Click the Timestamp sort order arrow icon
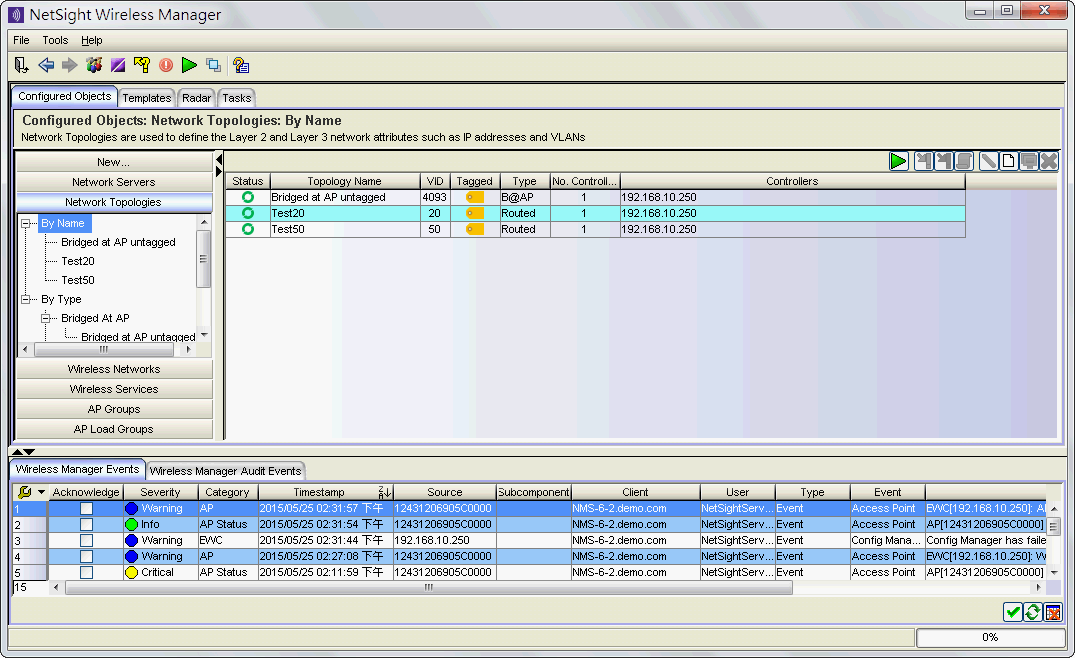Viewport: 1075px width, 658px height. [385, 492]
